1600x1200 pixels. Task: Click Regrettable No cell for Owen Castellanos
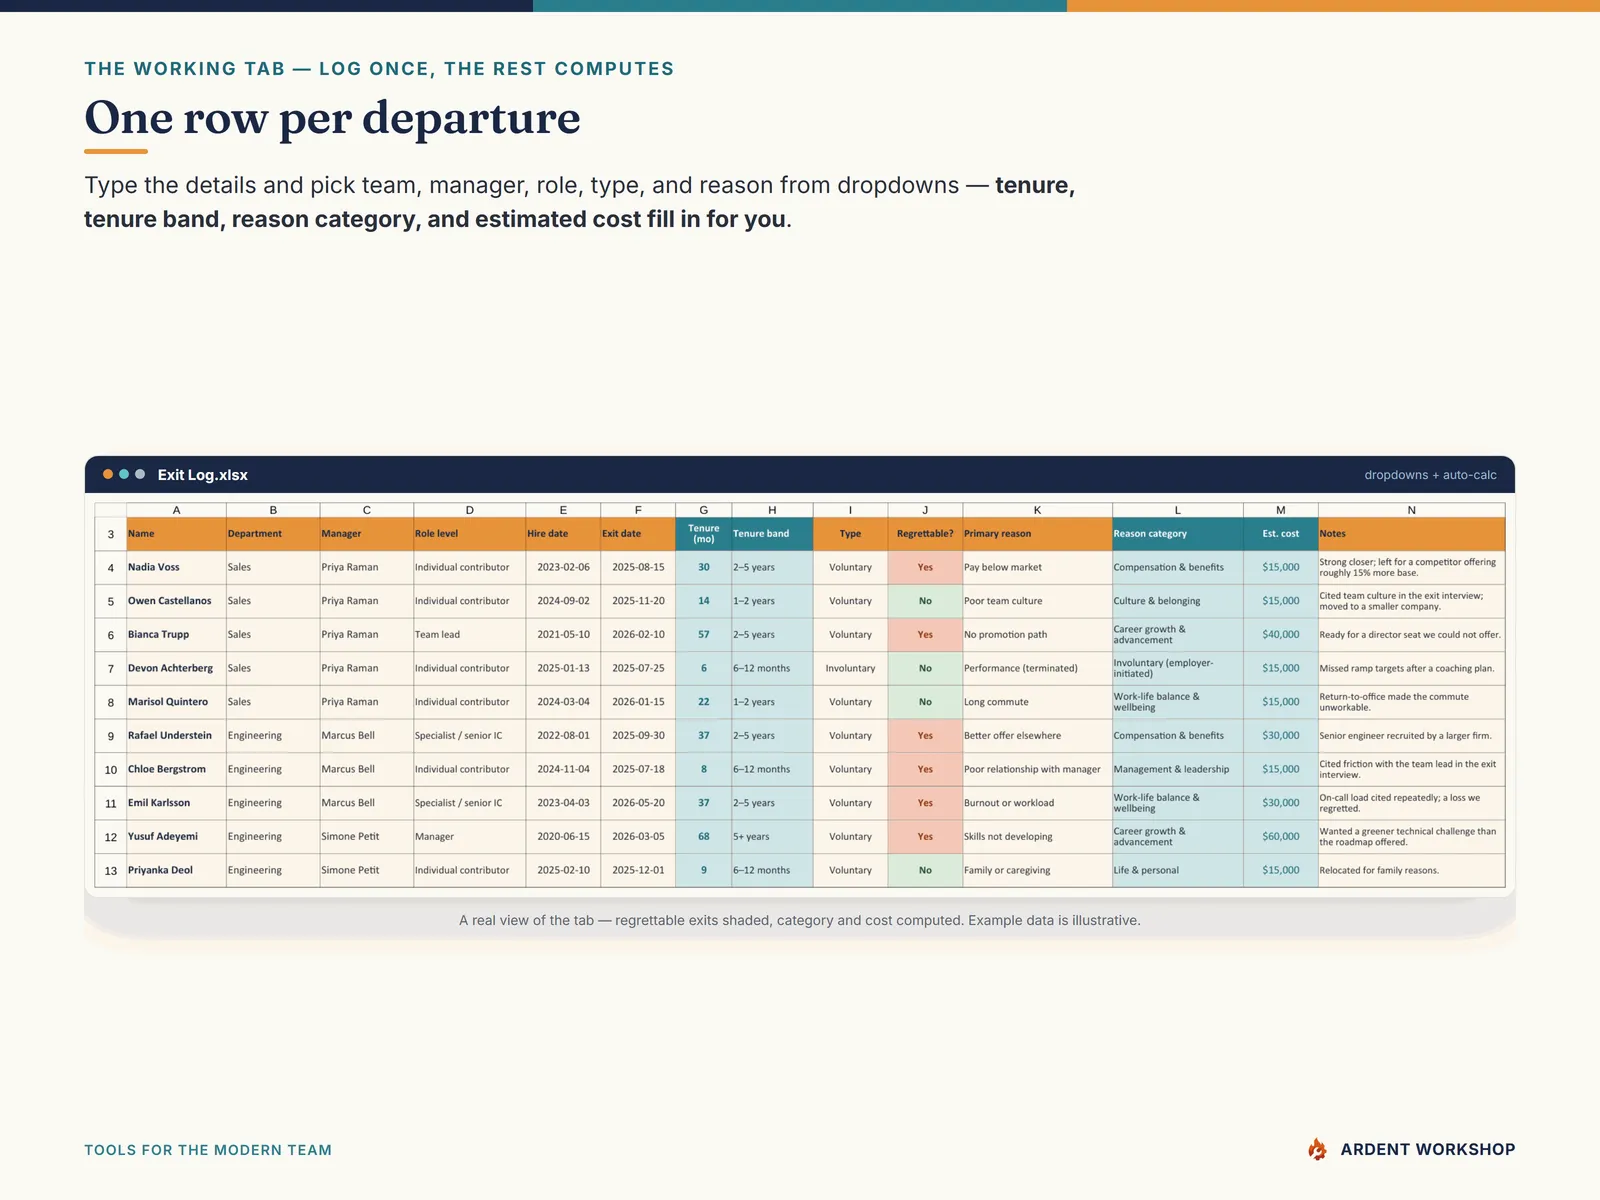[x=925, y=601]
